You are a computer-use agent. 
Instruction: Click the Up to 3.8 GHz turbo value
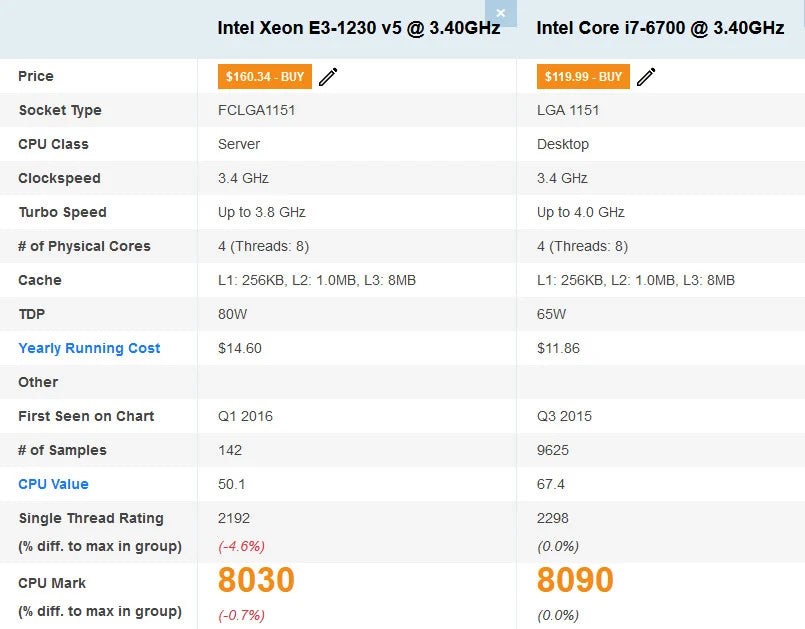[262, 212]
